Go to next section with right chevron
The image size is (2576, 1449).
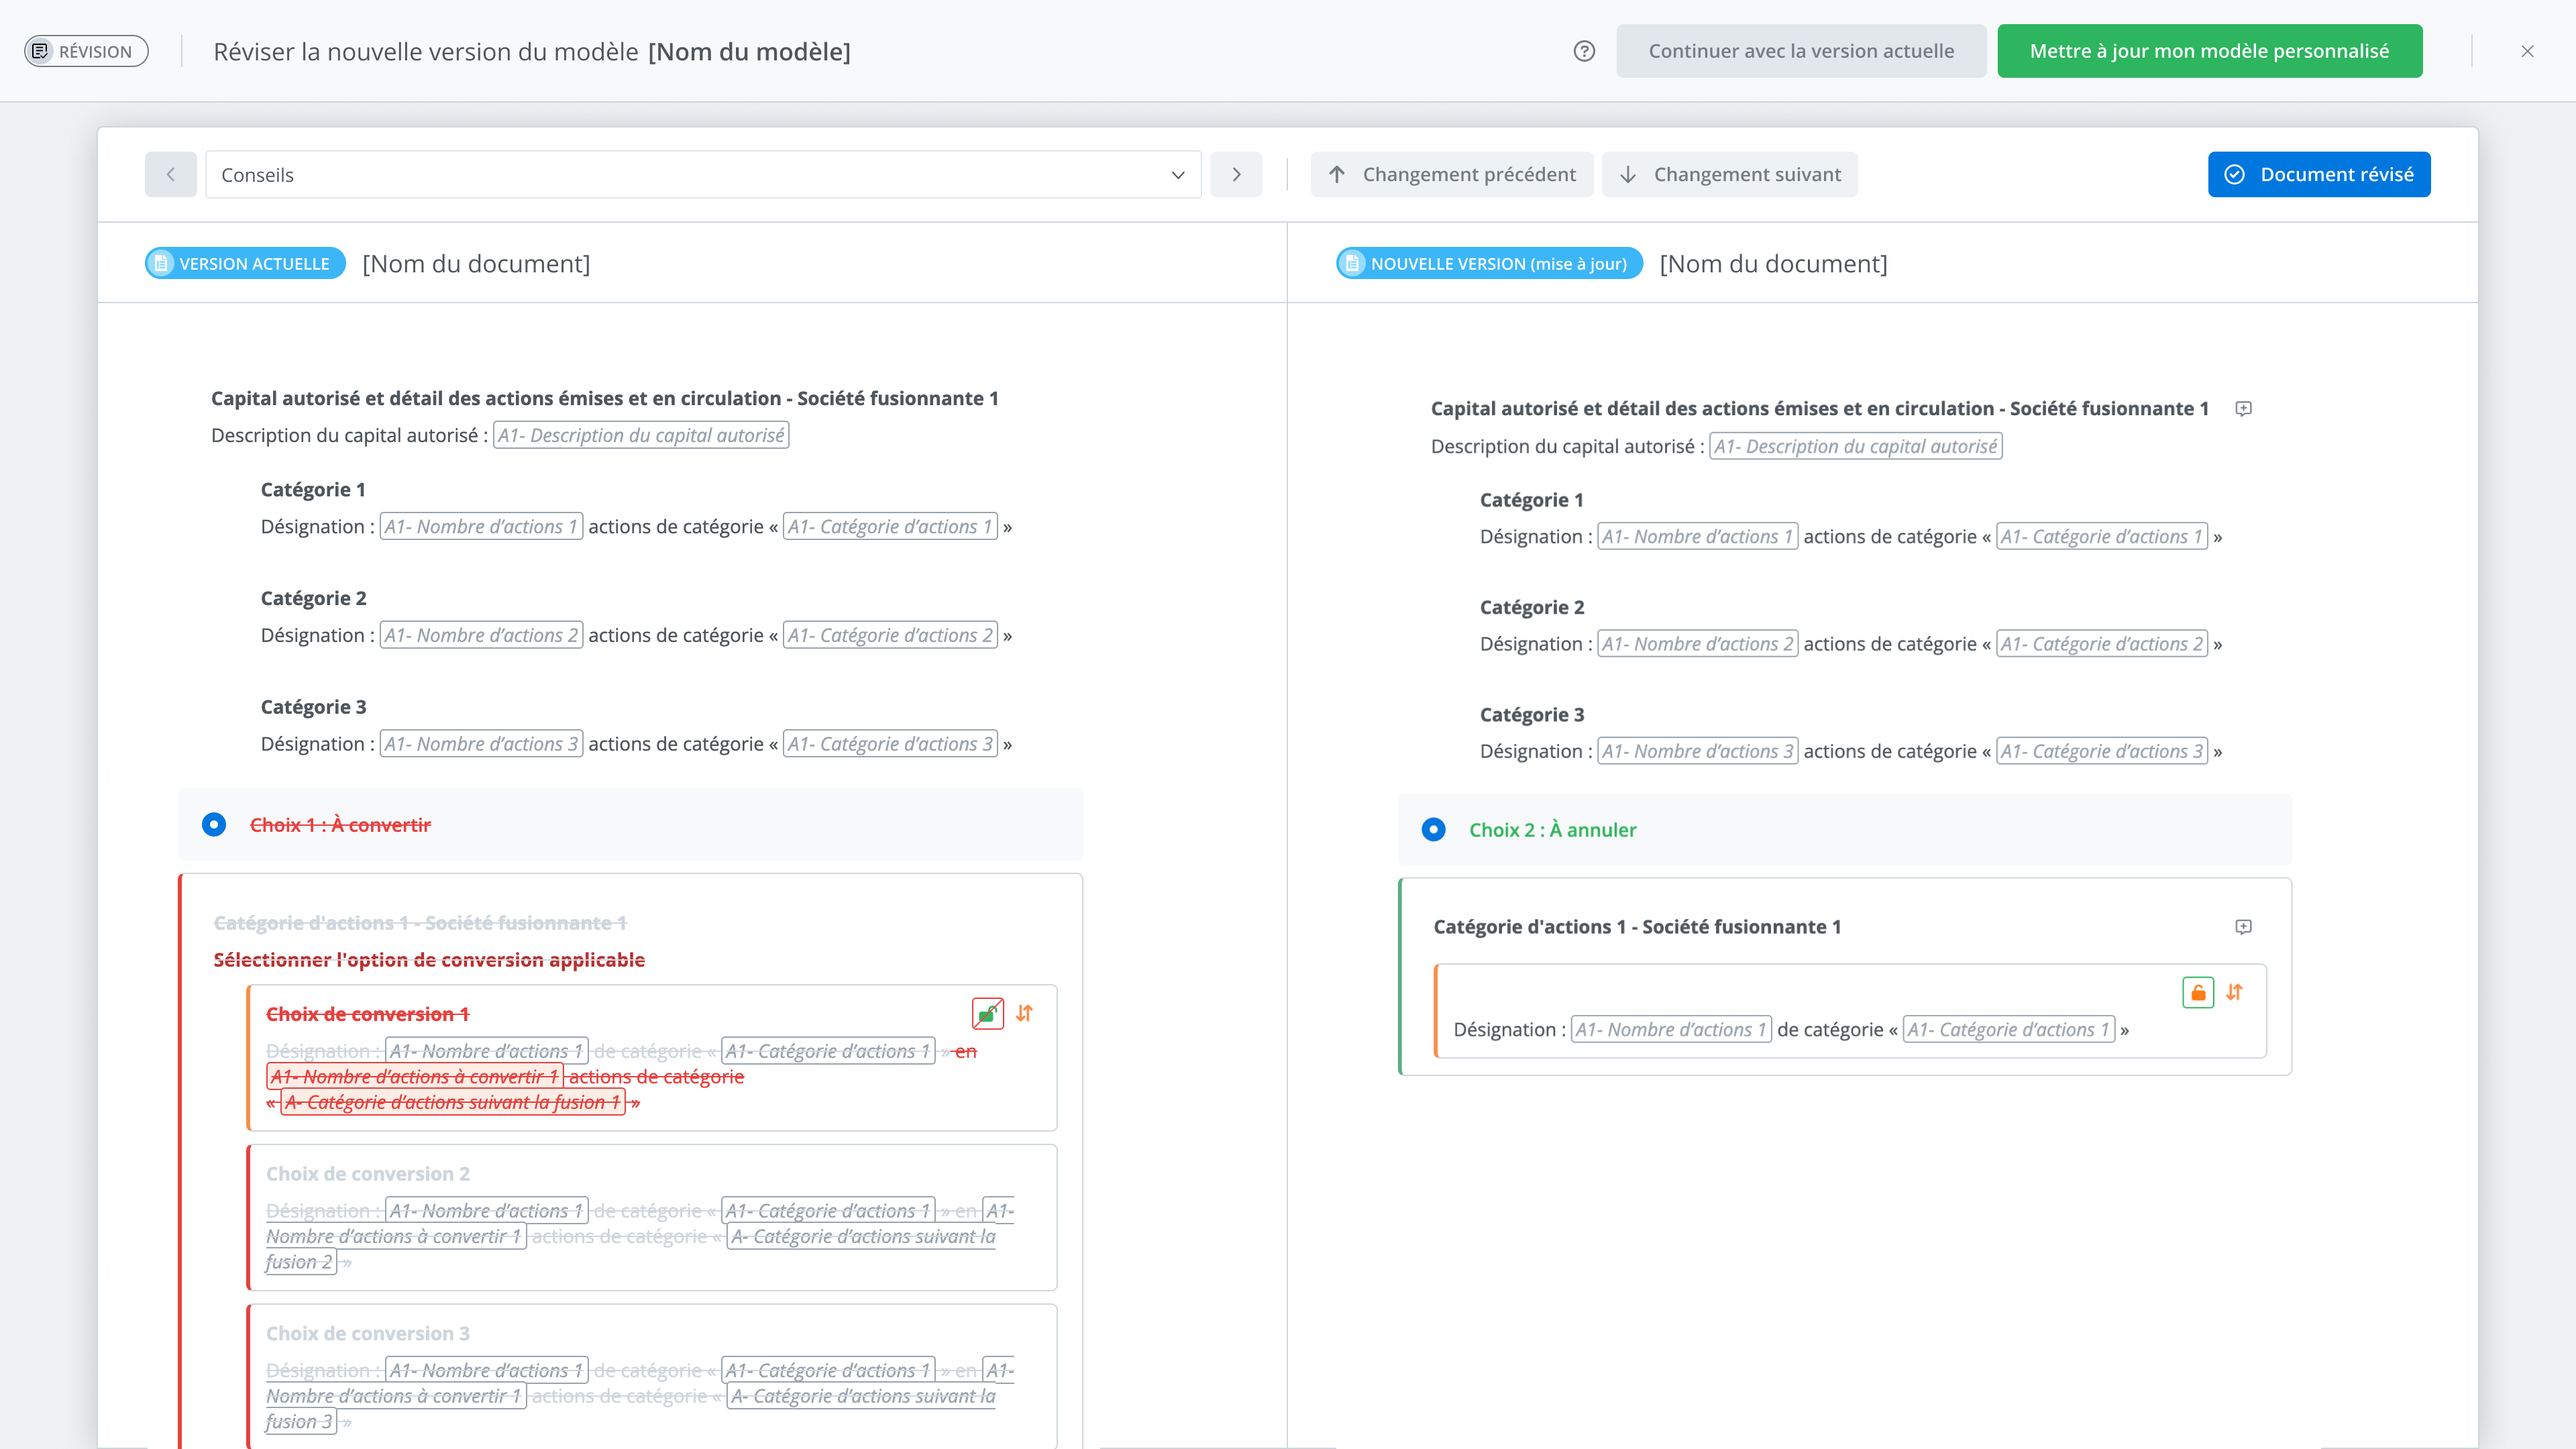[1236, 175]
